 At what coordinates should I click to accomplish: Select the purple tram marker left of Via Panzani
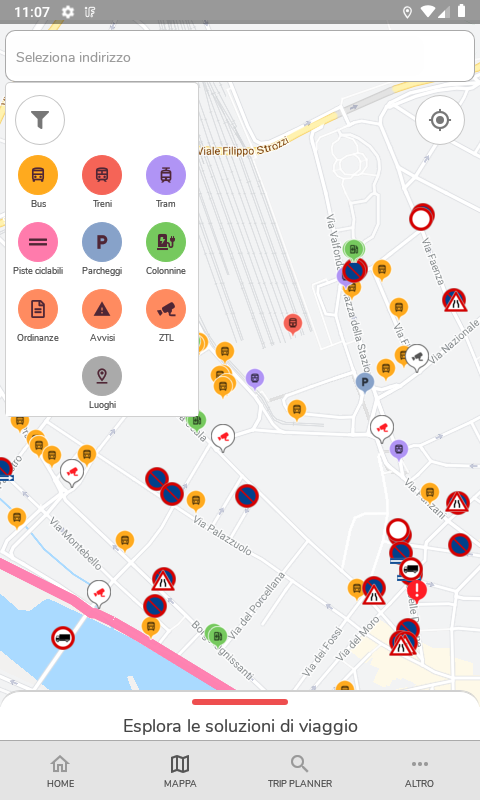click(x=399, y=449)
